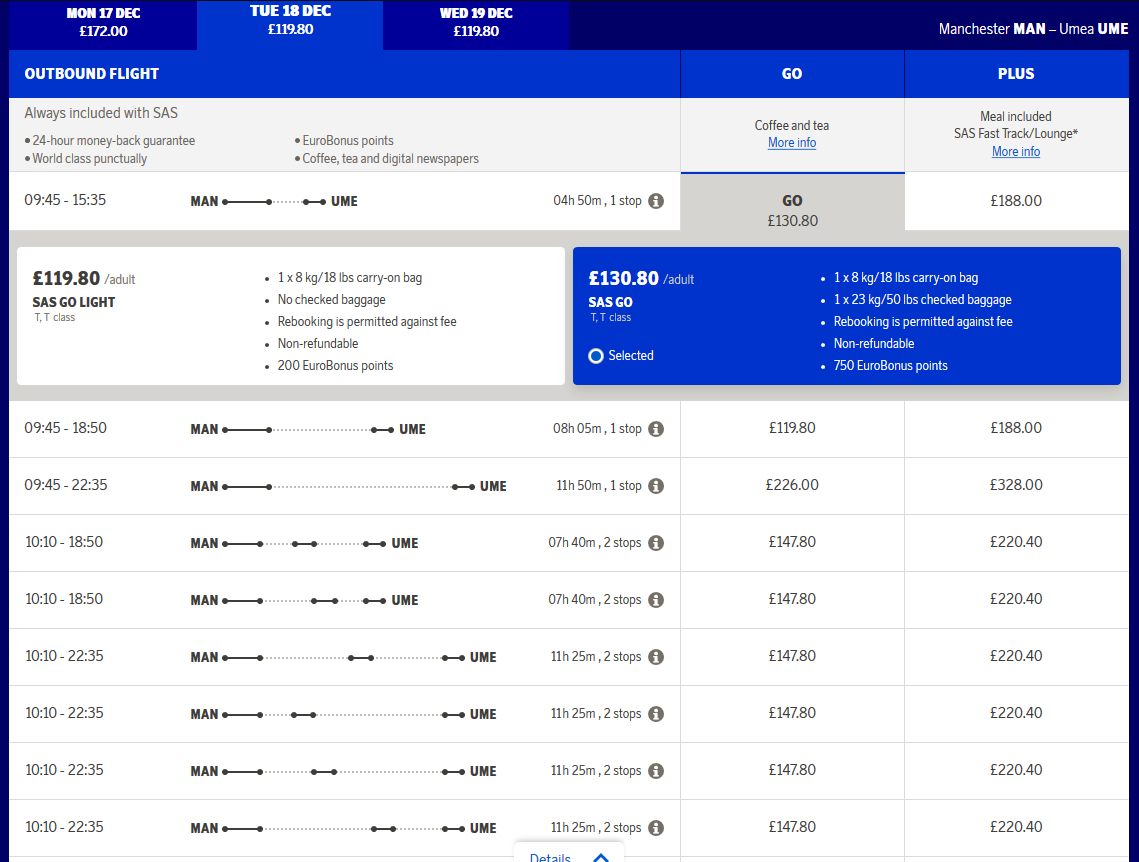Click the Manchester MAN – Umea UME route title
The height and width of the screenshot is (862, 1139).
(x=1033, y=29)
